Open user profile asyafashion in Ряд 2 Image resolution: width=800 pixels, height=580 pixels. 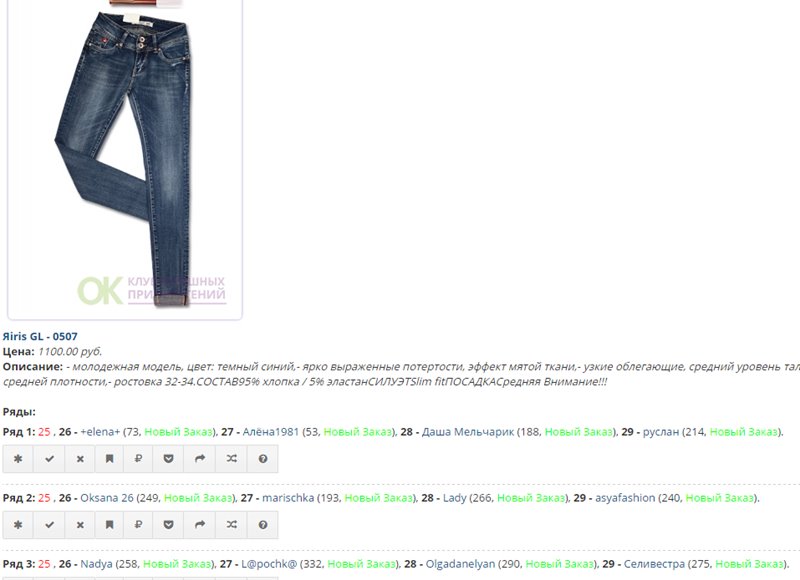[x=624, y=497]
